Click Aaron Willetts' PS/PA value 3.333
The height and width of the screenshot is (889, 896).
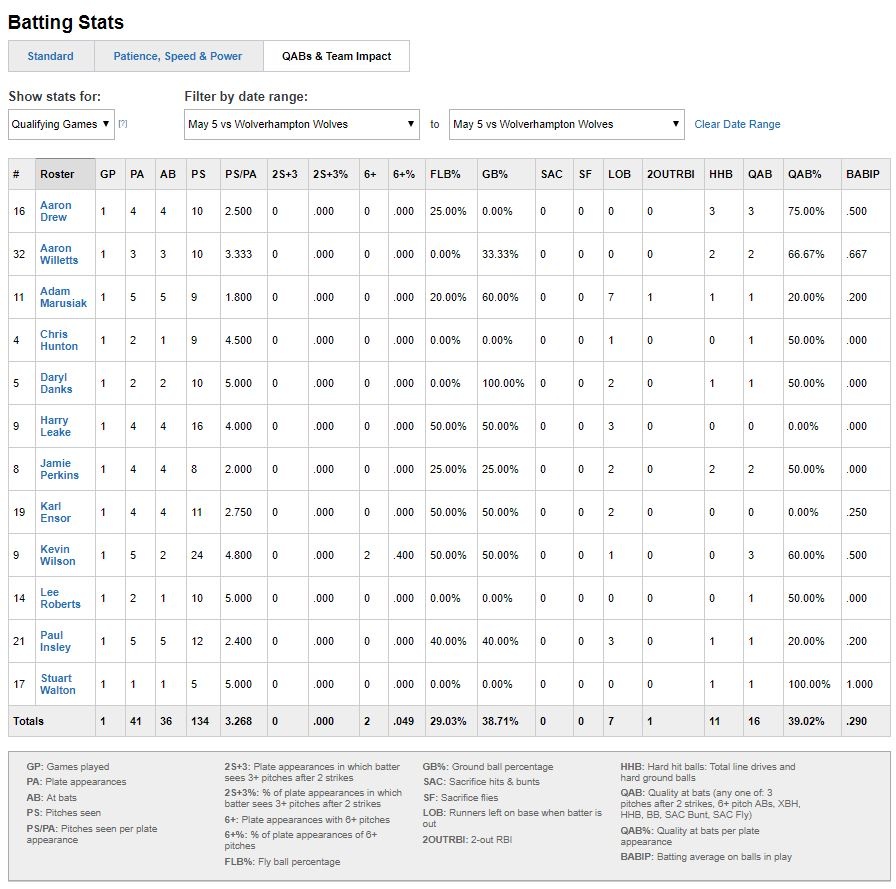(x=238, y=254)
